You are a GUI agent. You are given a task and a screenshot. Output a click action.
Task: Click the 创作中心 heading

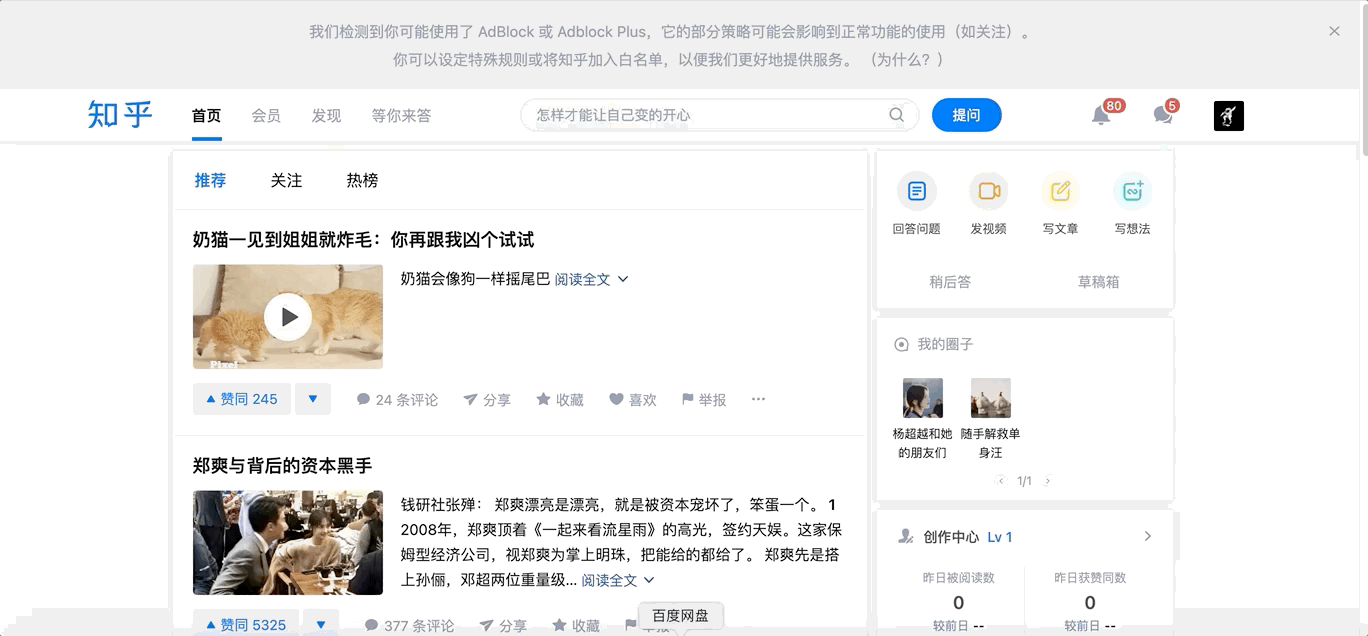(x=951, y=537)
